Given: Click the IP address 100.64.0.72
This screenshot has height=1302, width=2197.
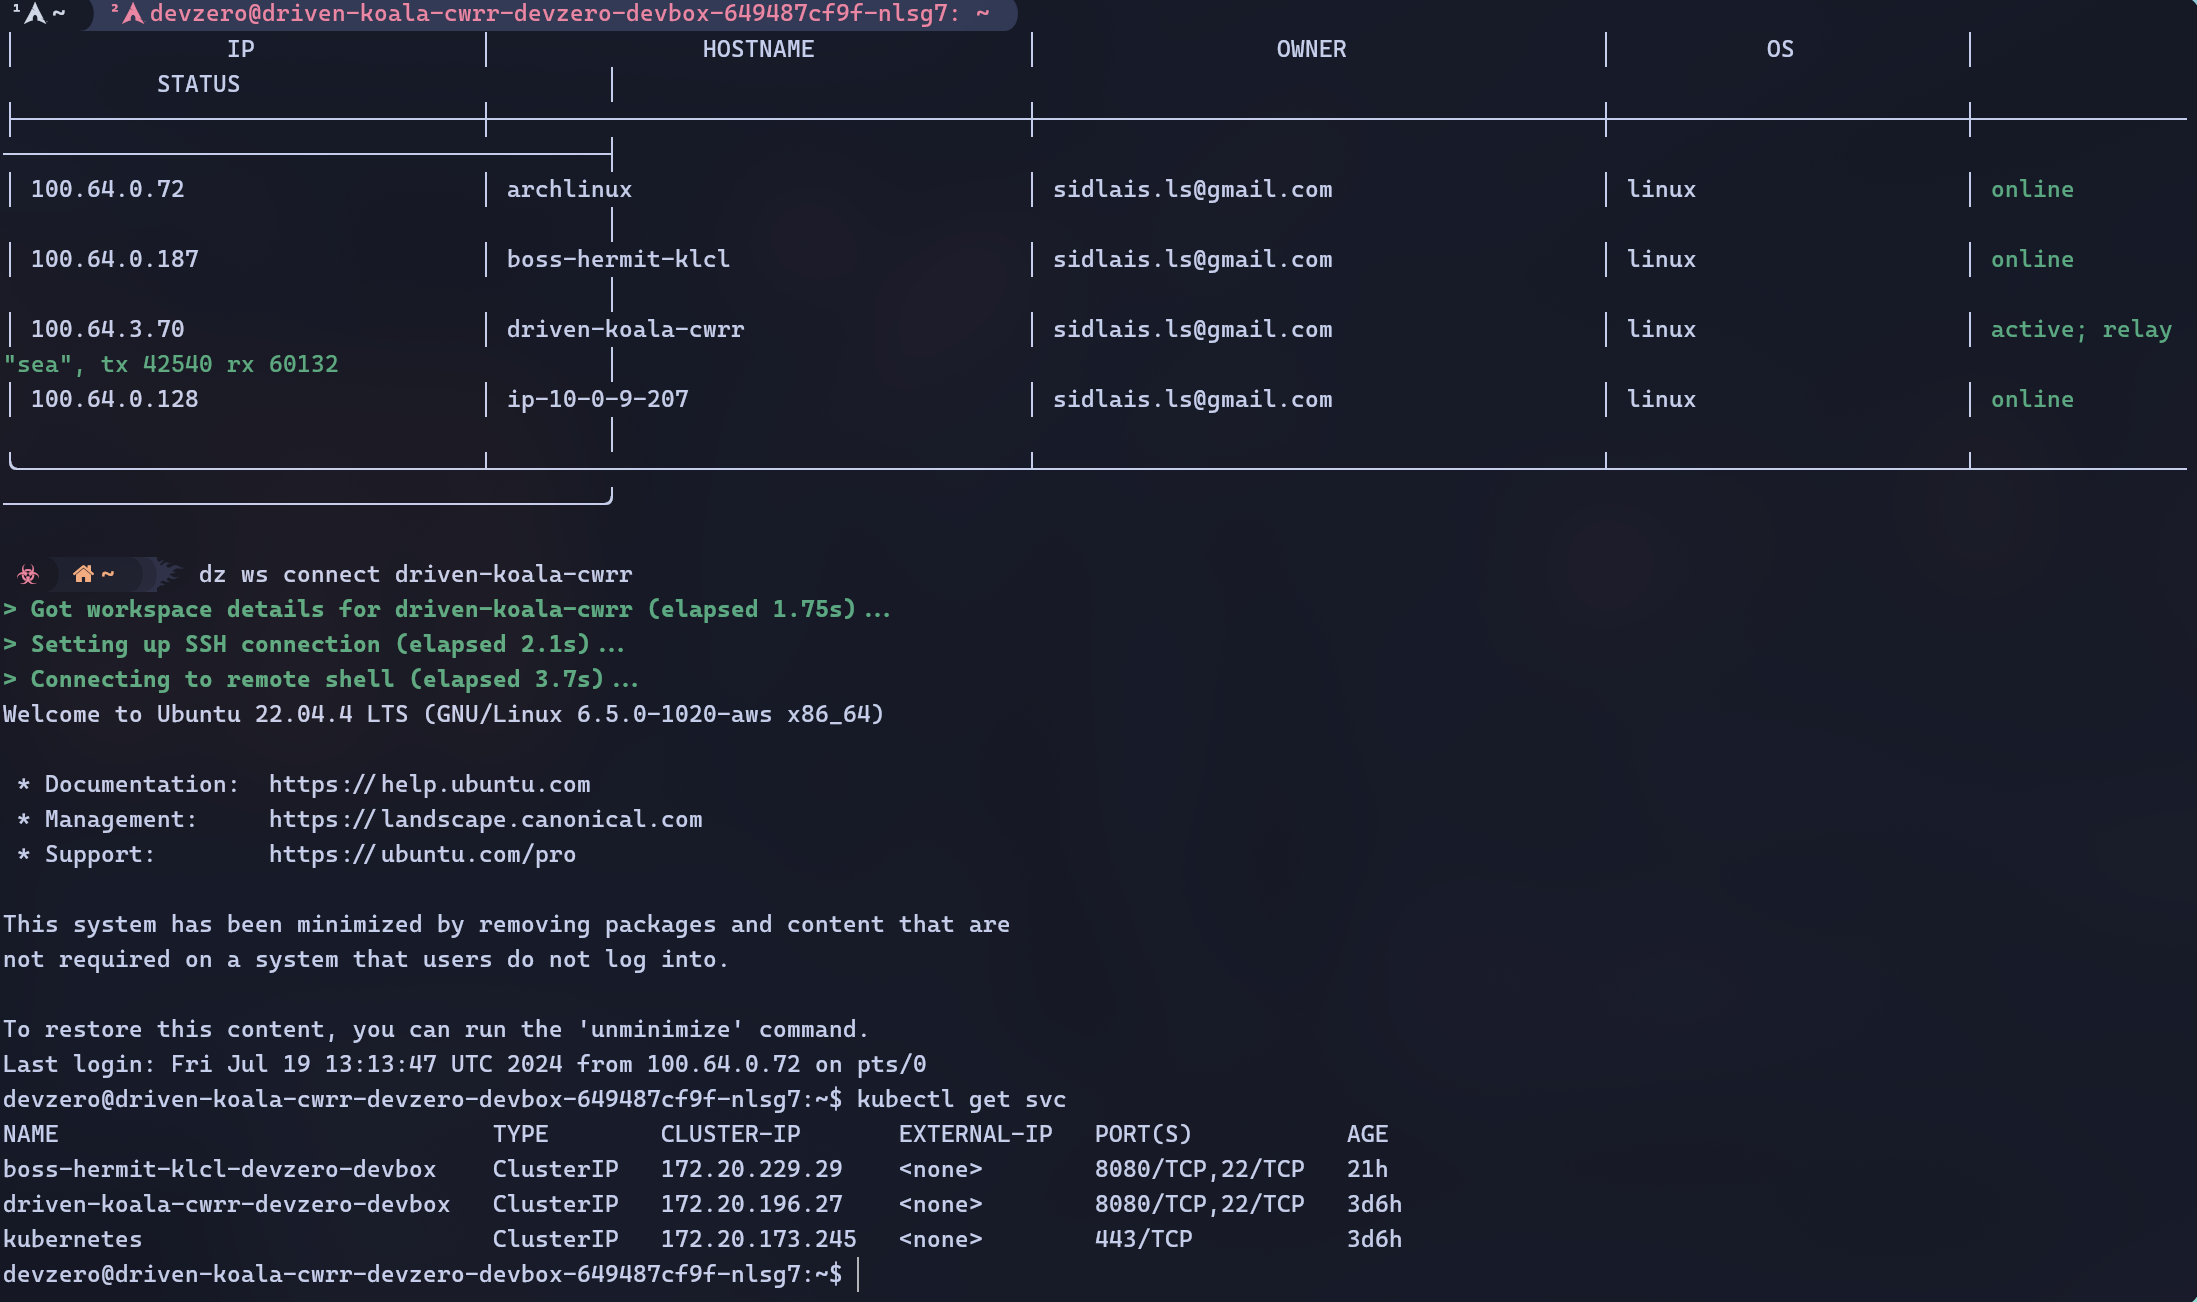Looking at the screenshot, I should coord(108,189).
